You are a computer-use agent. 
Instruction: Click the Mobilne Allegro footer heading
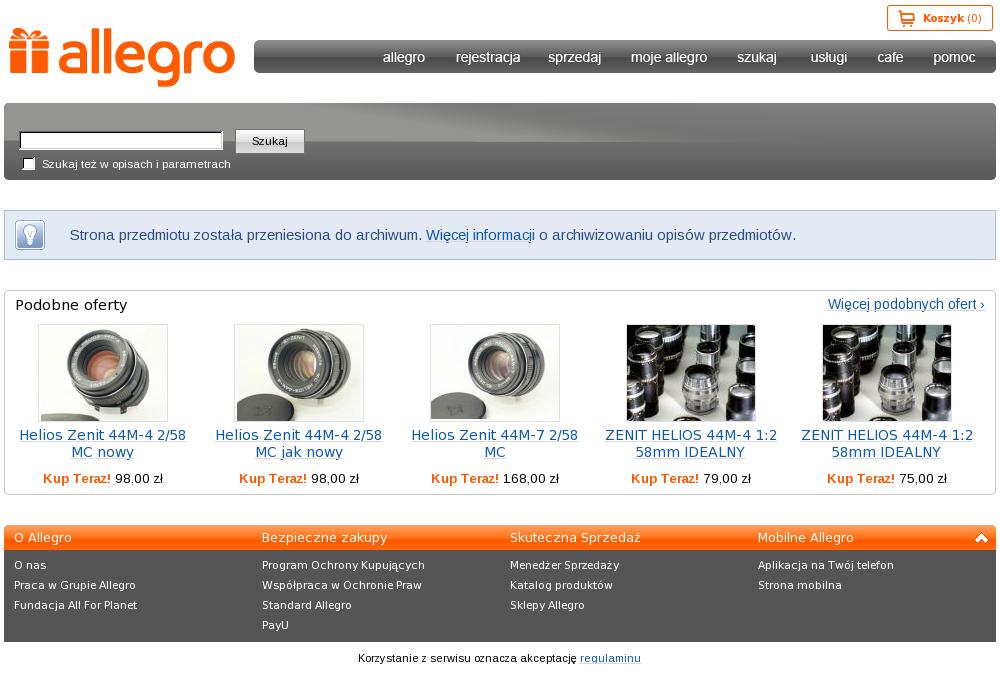pos(805,538)
